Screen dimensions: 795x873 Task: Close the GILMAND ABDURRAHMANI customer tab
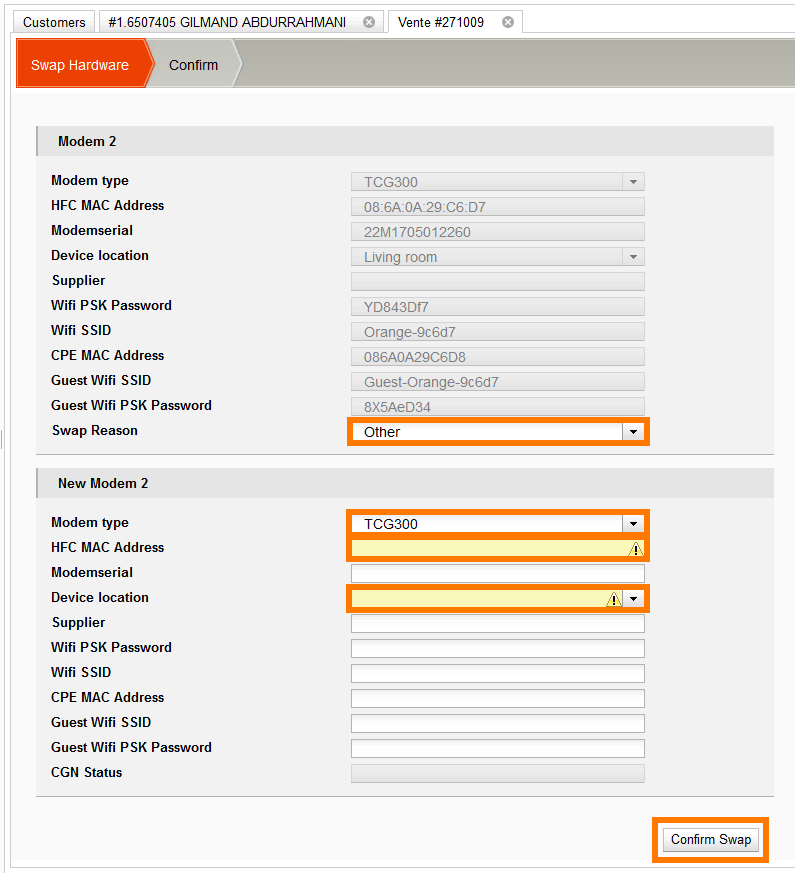[369, 22]
